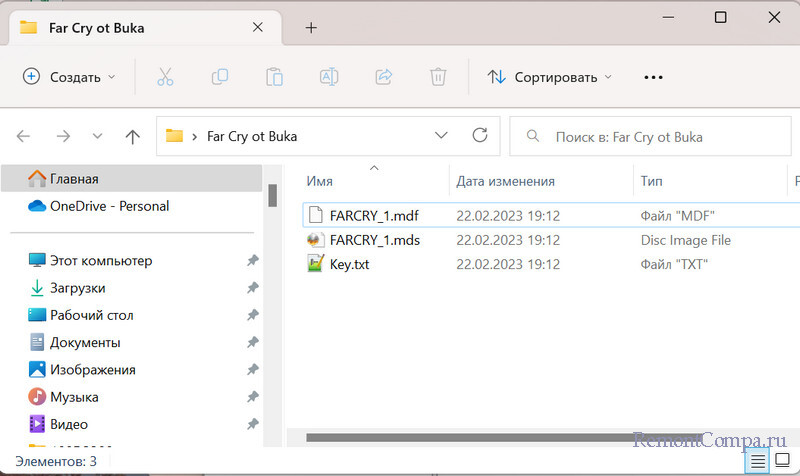The image size is (800, 476).
Task: Open Музыка in sidebar
Action: coord(74,397)
